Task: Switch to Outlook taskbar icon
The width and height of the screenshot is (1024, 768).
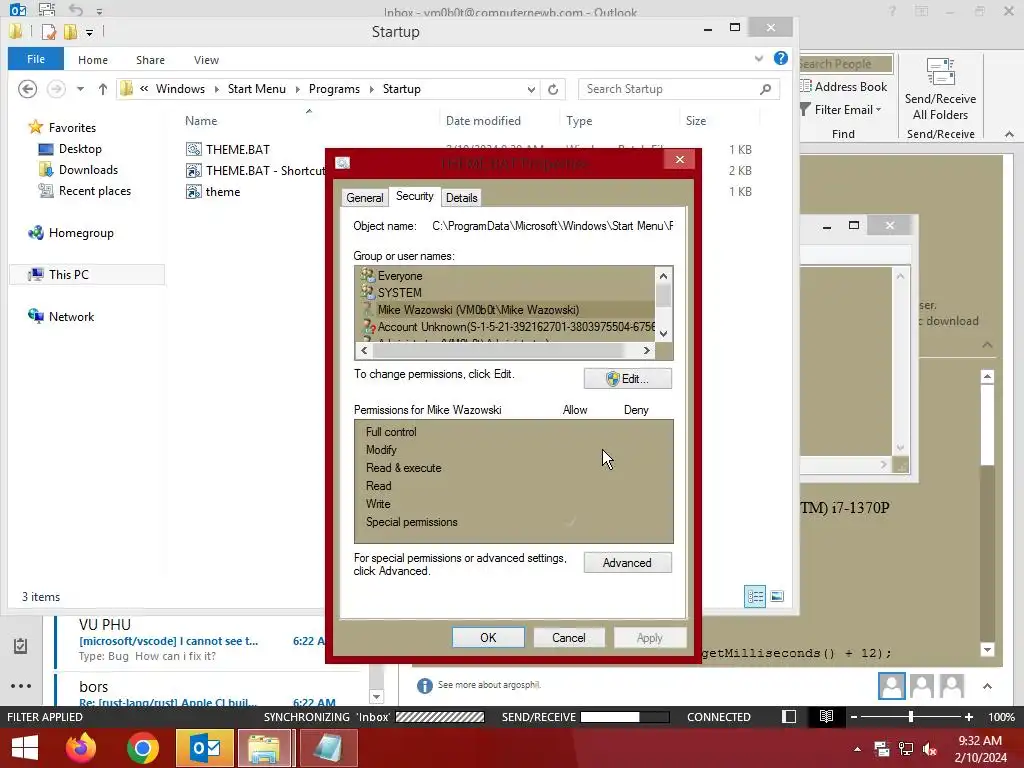Action: coord(205,748)
